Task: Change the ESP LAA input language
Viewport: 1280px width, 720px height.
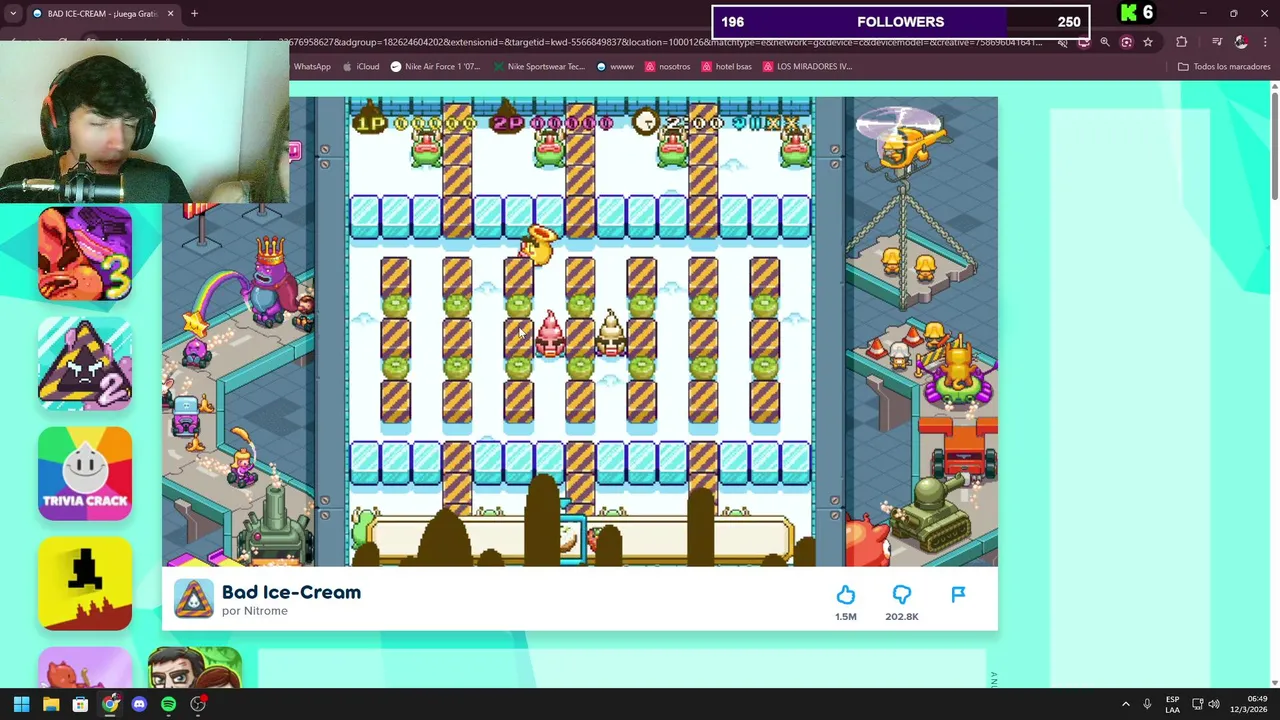Action: 1172,704
